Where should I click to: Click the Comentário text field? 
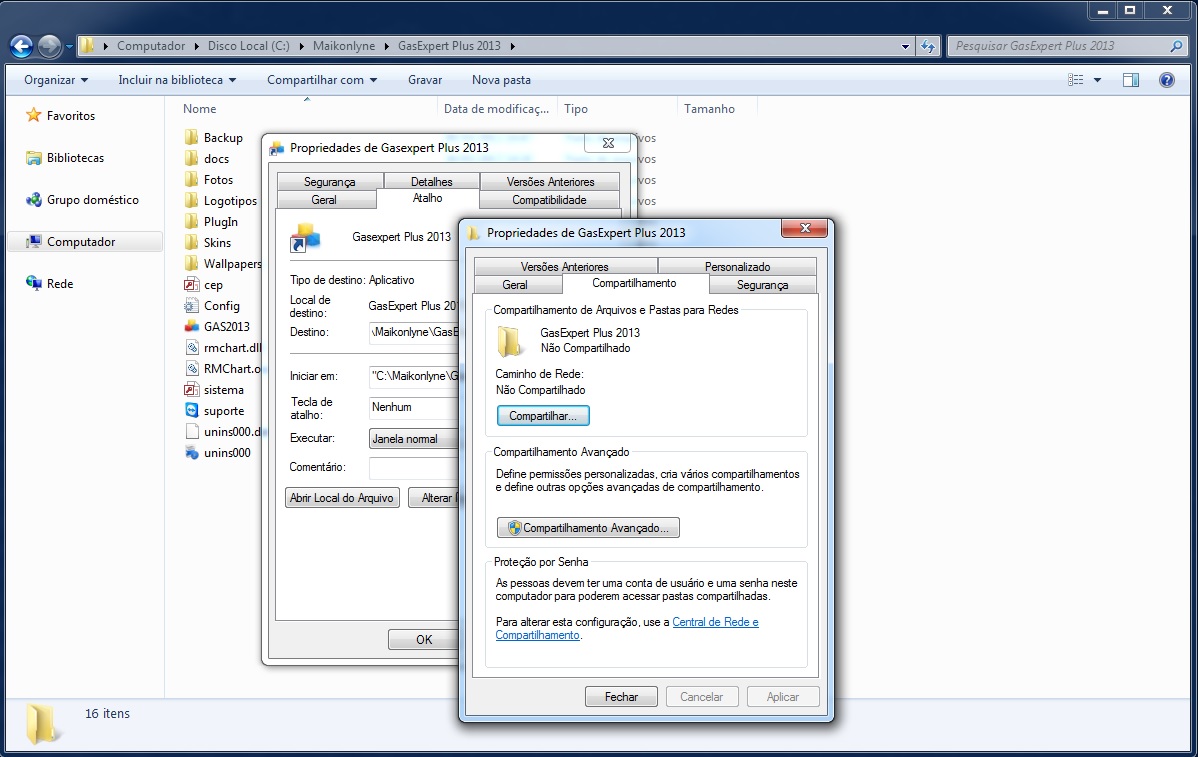point(413,467)
